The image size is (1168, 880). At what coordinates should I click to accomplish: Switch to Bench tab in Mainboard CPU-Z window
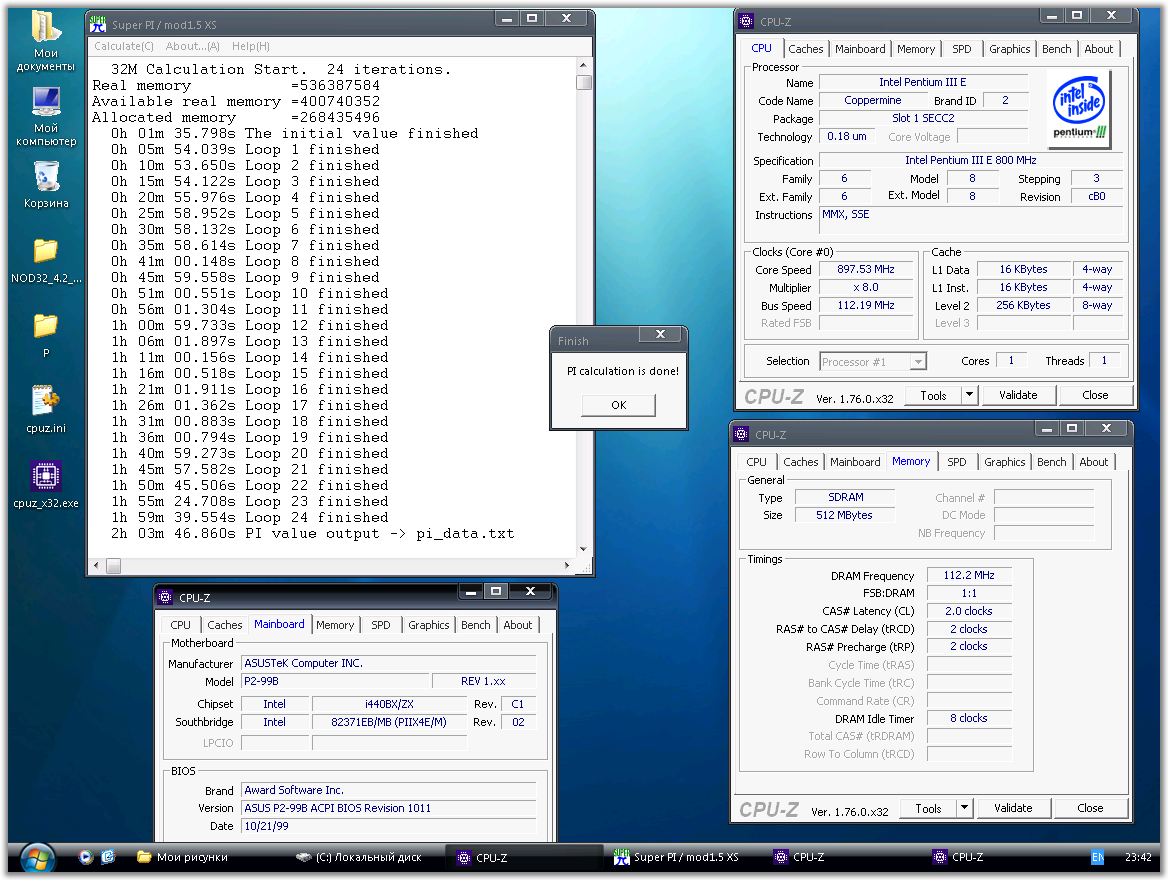point(475,625)
